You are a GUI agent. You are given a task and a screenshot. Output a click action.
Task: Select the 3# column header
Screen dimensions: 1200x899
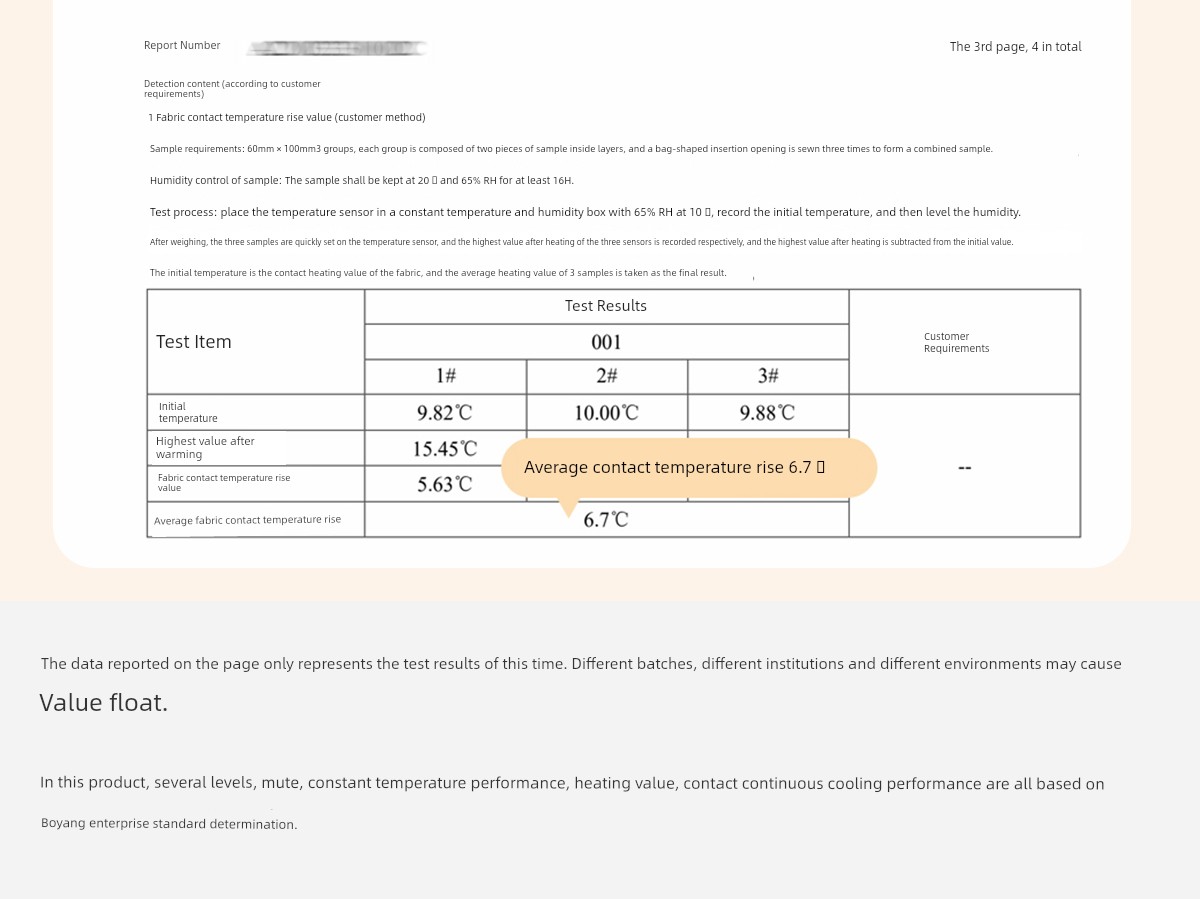(x=768, y=376)
